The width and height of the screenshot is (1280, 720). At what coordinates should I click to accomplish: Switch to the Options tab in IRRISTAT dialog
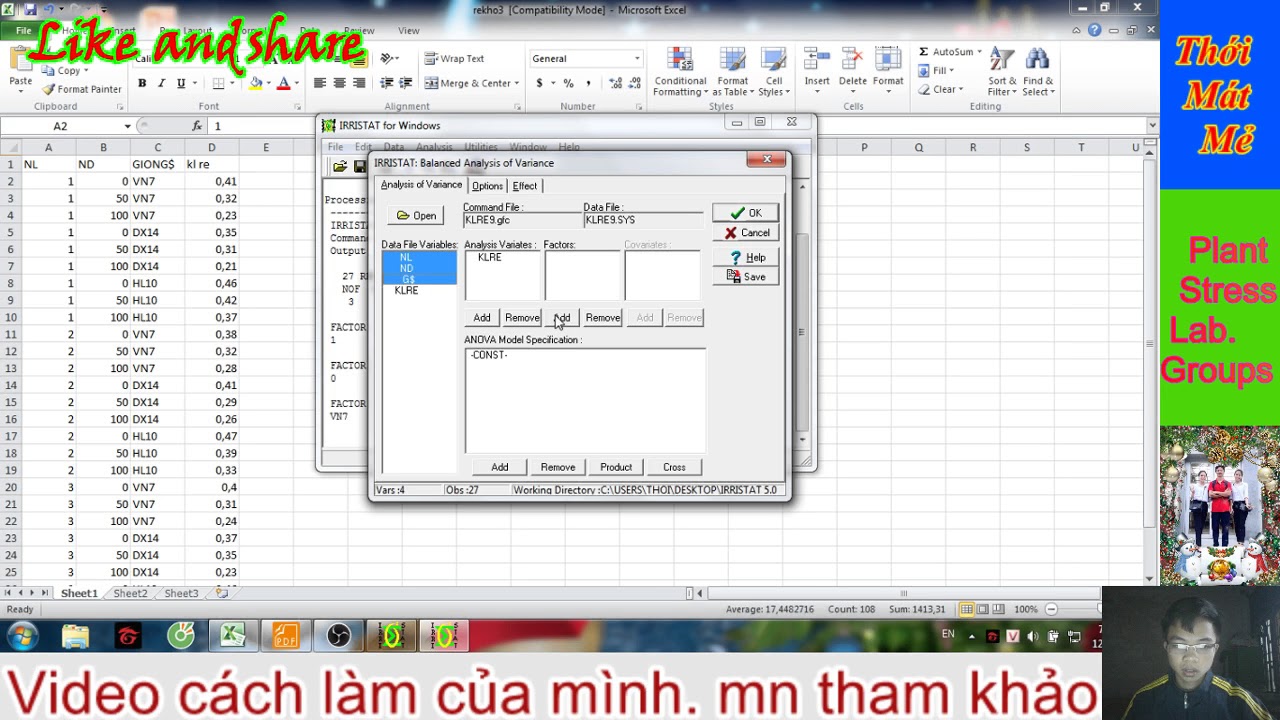487,186
